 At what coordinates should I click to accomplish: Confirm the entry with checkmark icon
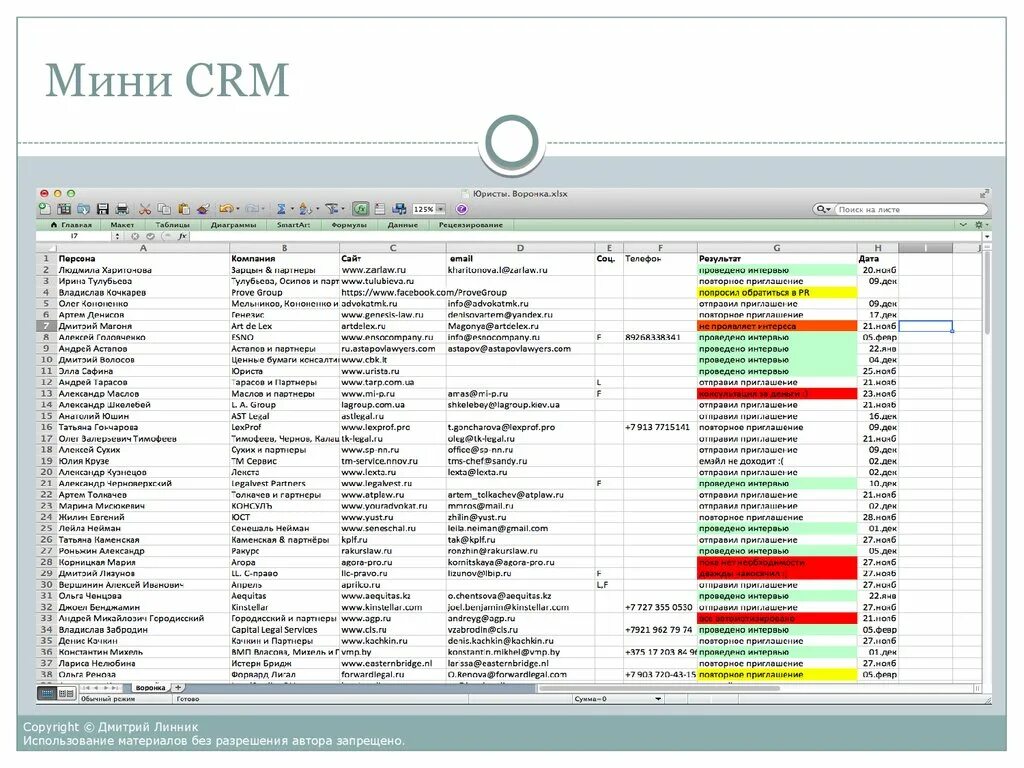150,236
